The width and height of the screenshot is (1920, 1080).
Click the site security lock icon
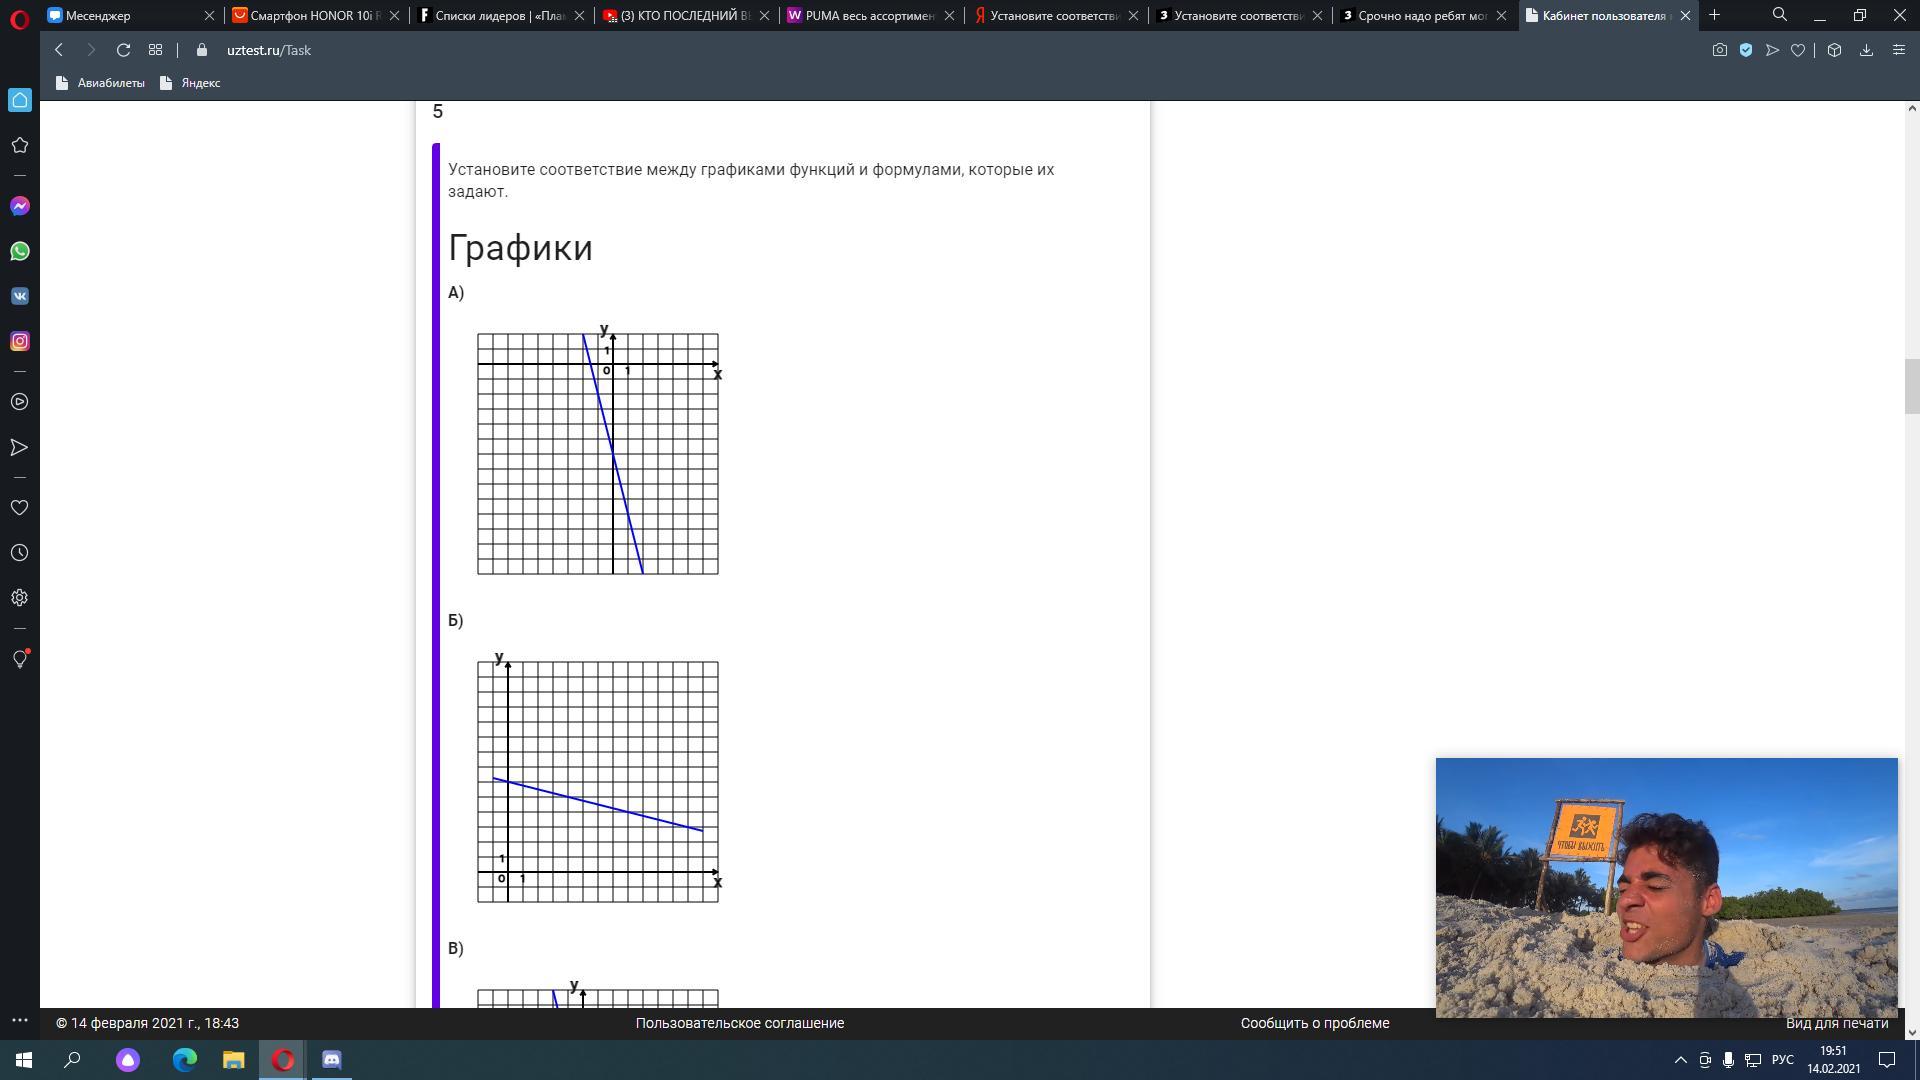click(x=202, y=50)
